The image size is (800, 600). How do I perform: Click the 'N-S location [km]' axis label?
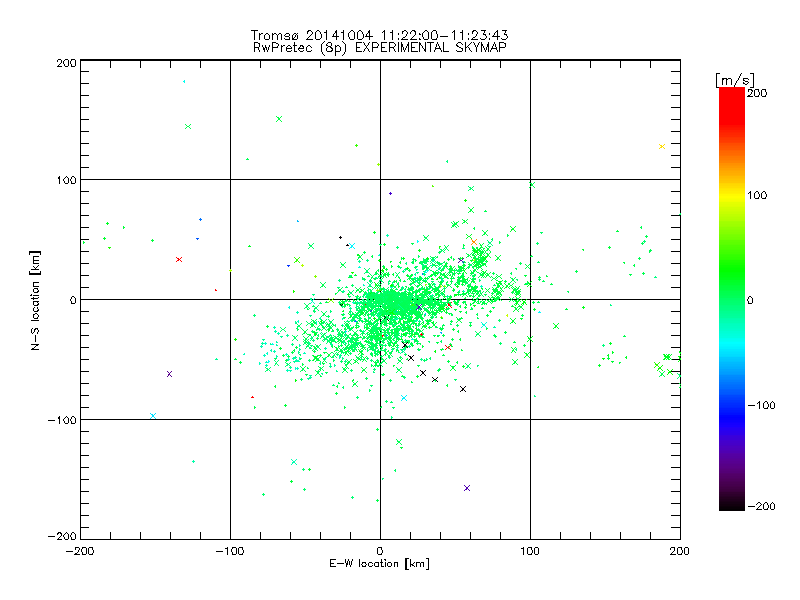[35, 300]
